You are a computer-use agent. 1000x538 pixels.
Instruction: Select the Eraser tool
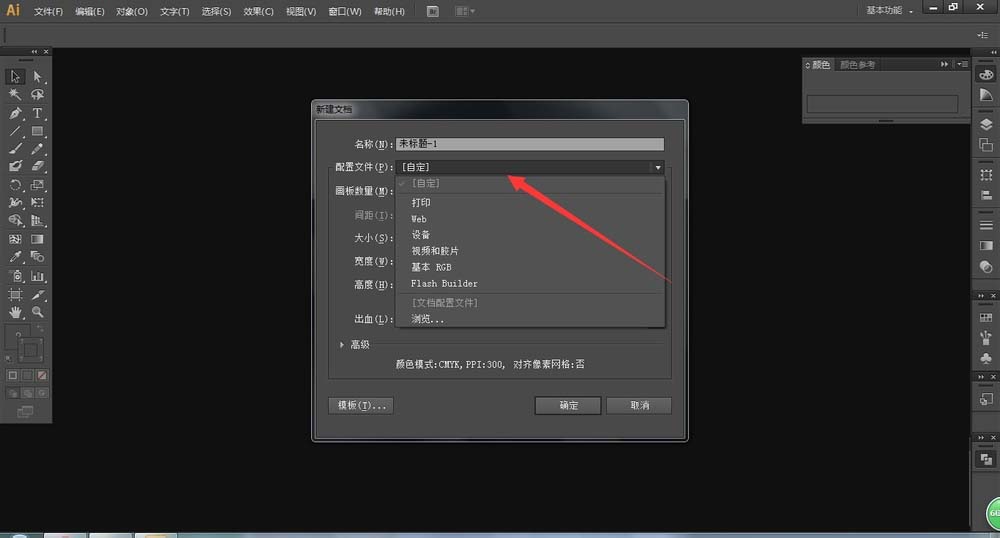click(x=38, y=166)
